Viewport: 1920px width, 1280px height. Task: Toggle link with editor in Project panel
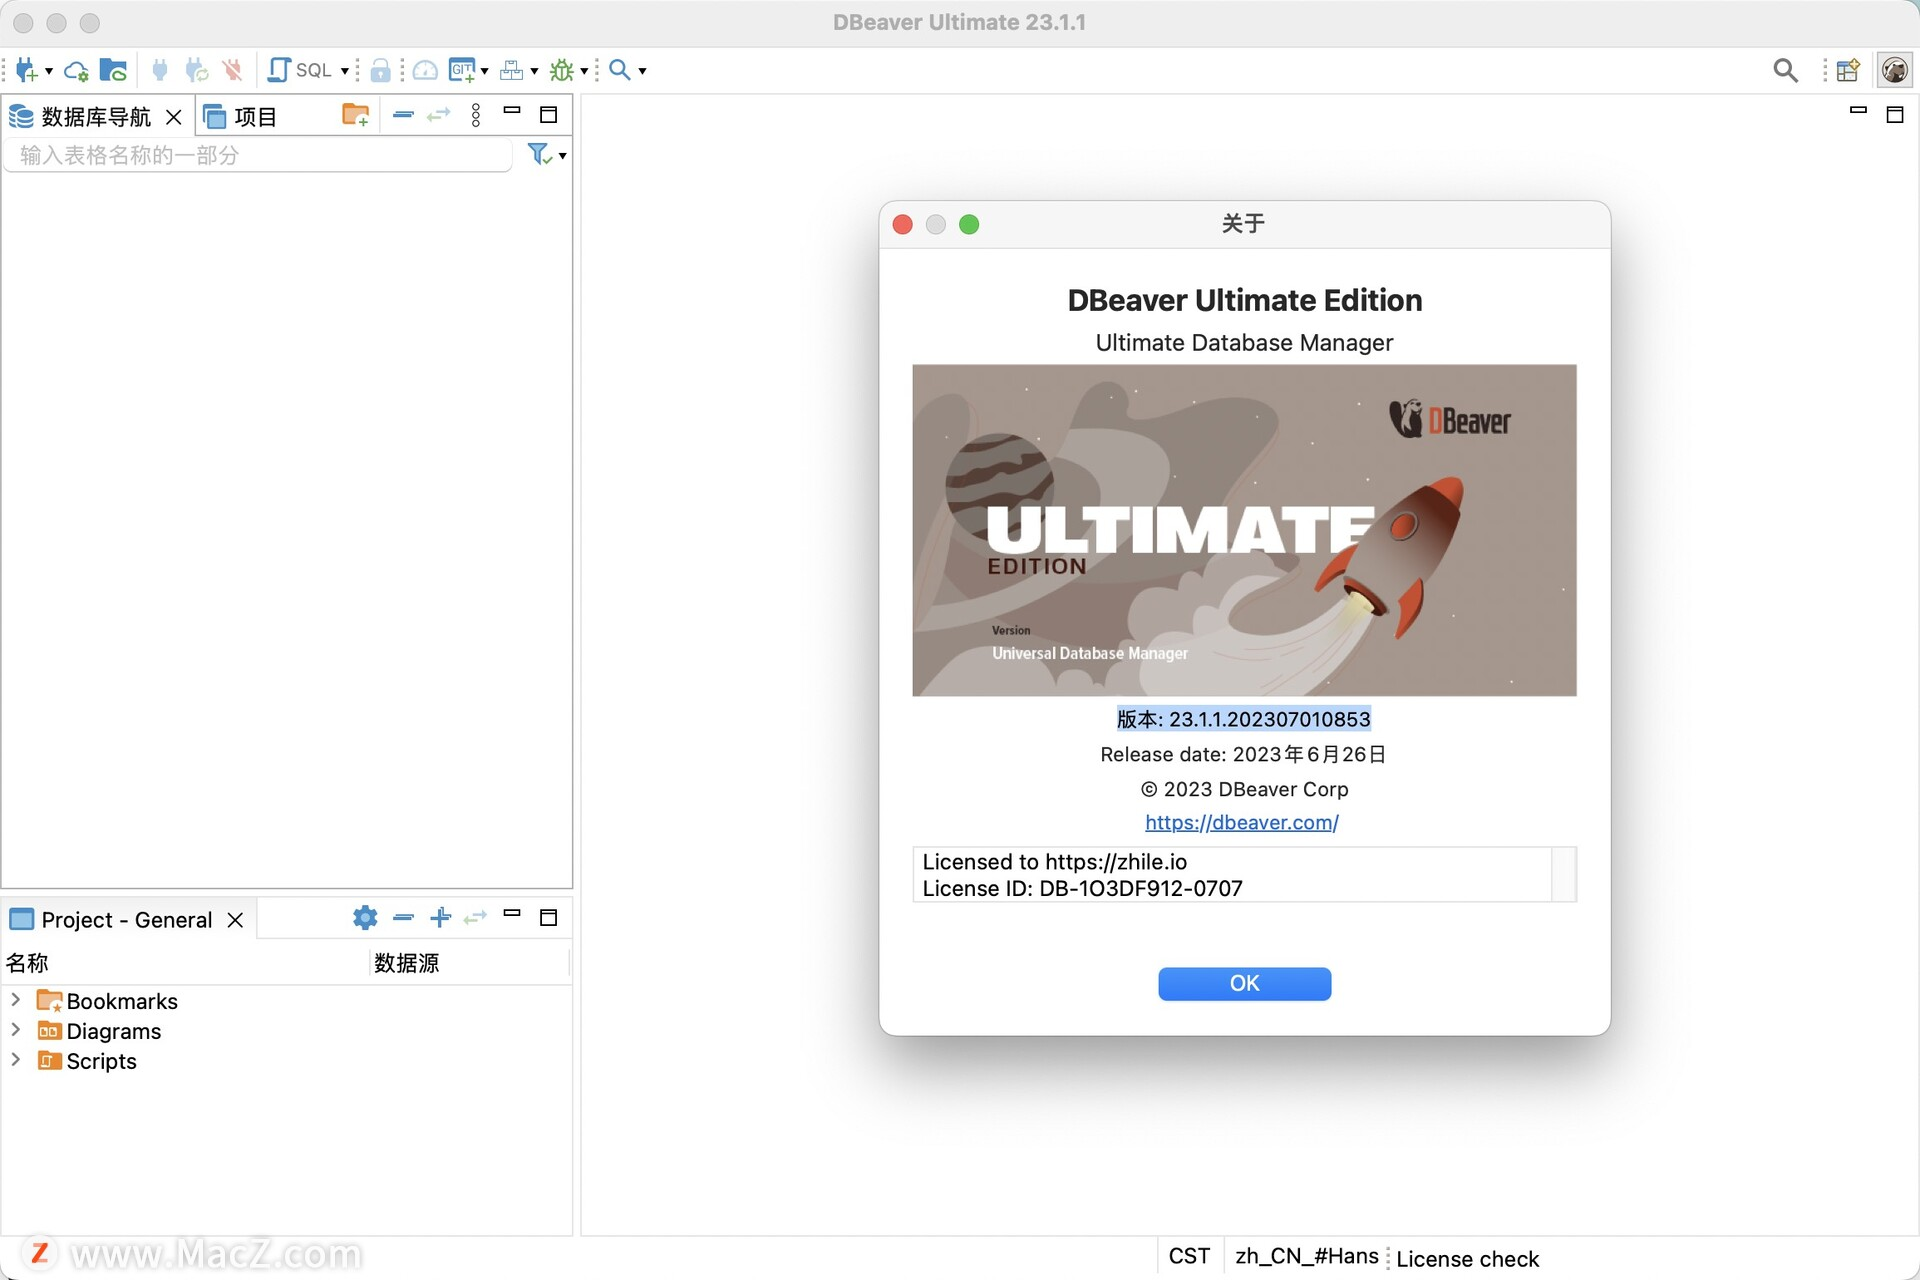tap(475, 917)
